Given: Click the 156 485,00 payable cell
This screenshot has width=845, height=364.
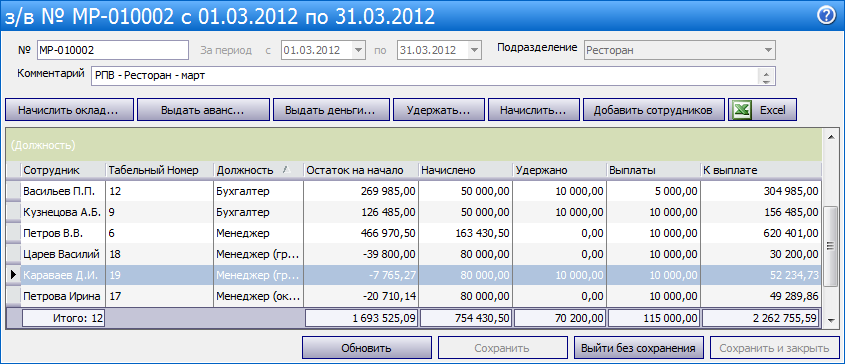Looking at the screenshot, I should click(761, 212).
